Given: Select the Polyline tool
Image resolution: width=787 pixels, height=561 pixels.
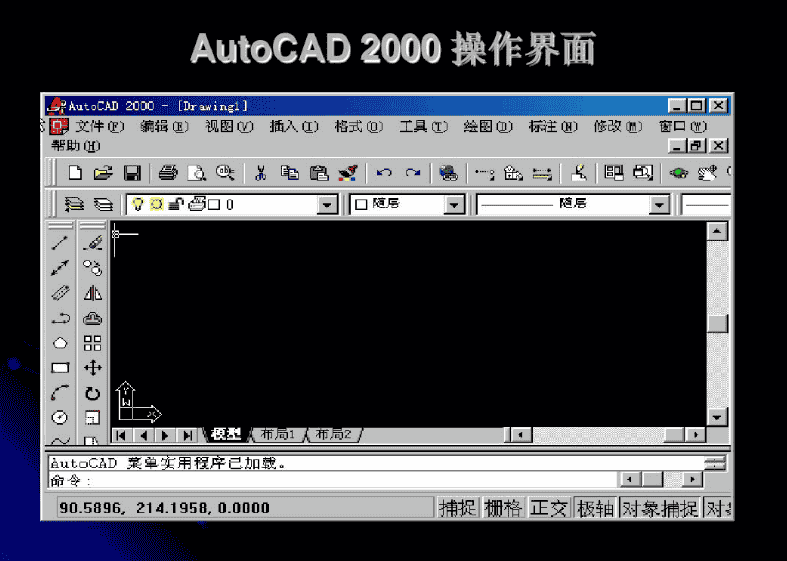Looking at the screenshot, I should pyautogui.click(x=60, y=318).
